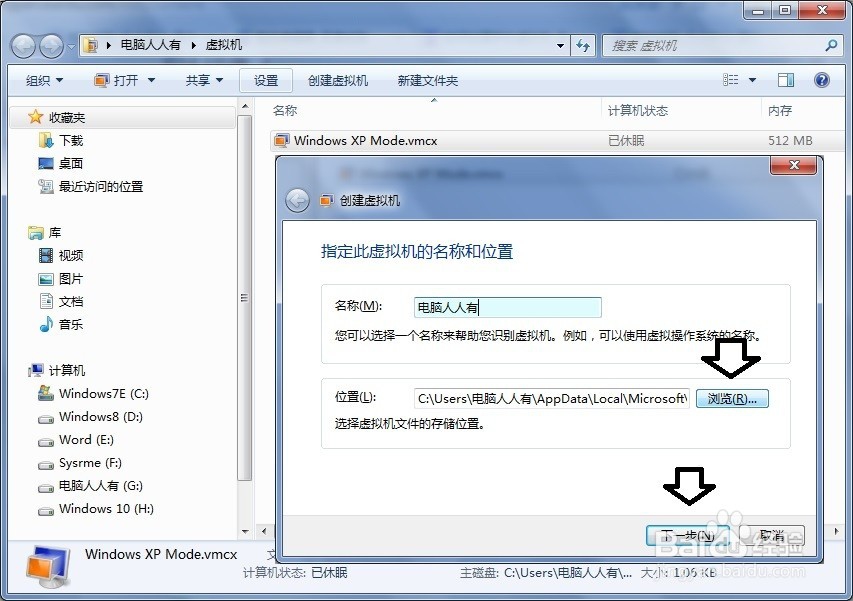Open drive Windows7E (C:)
Screen dimensions: 853x601
point(103,393)
